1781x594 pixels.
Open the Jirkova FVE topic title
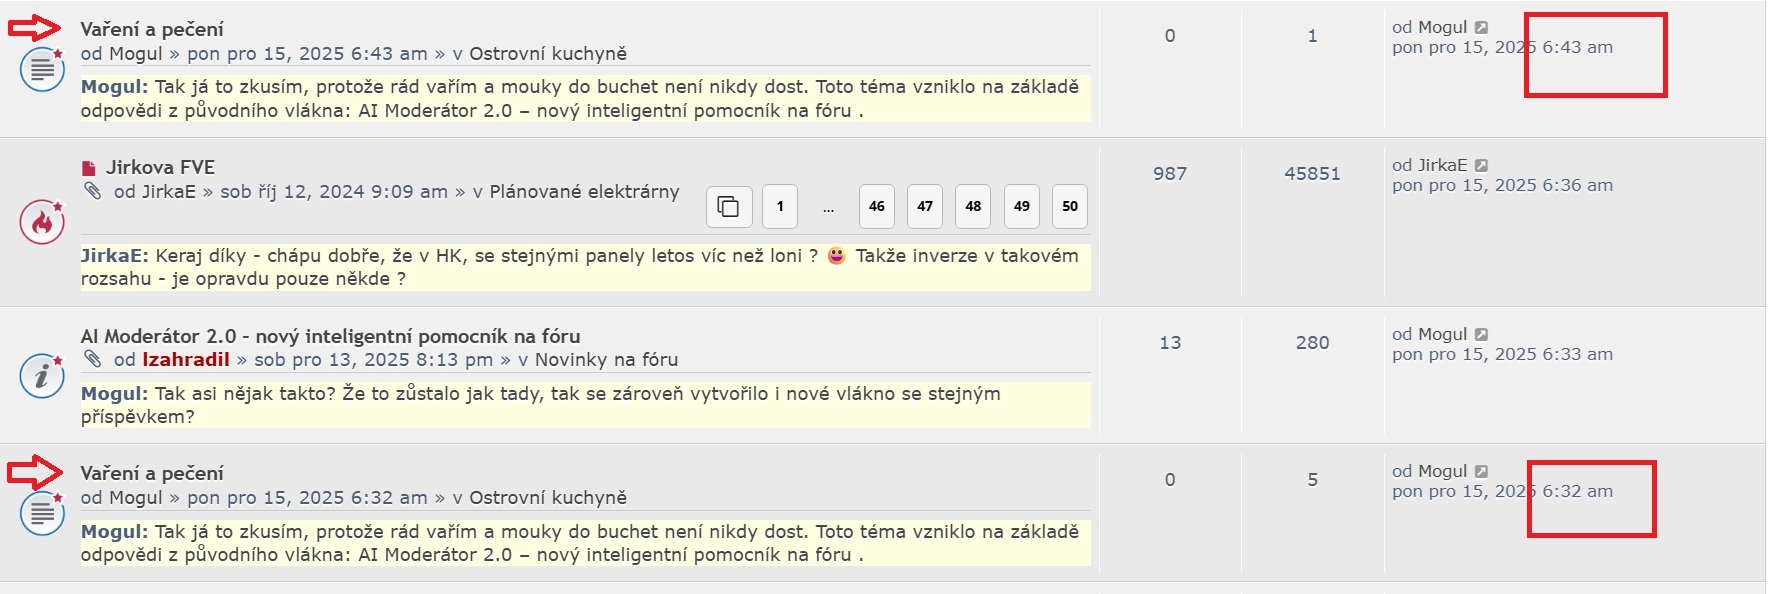160,167
